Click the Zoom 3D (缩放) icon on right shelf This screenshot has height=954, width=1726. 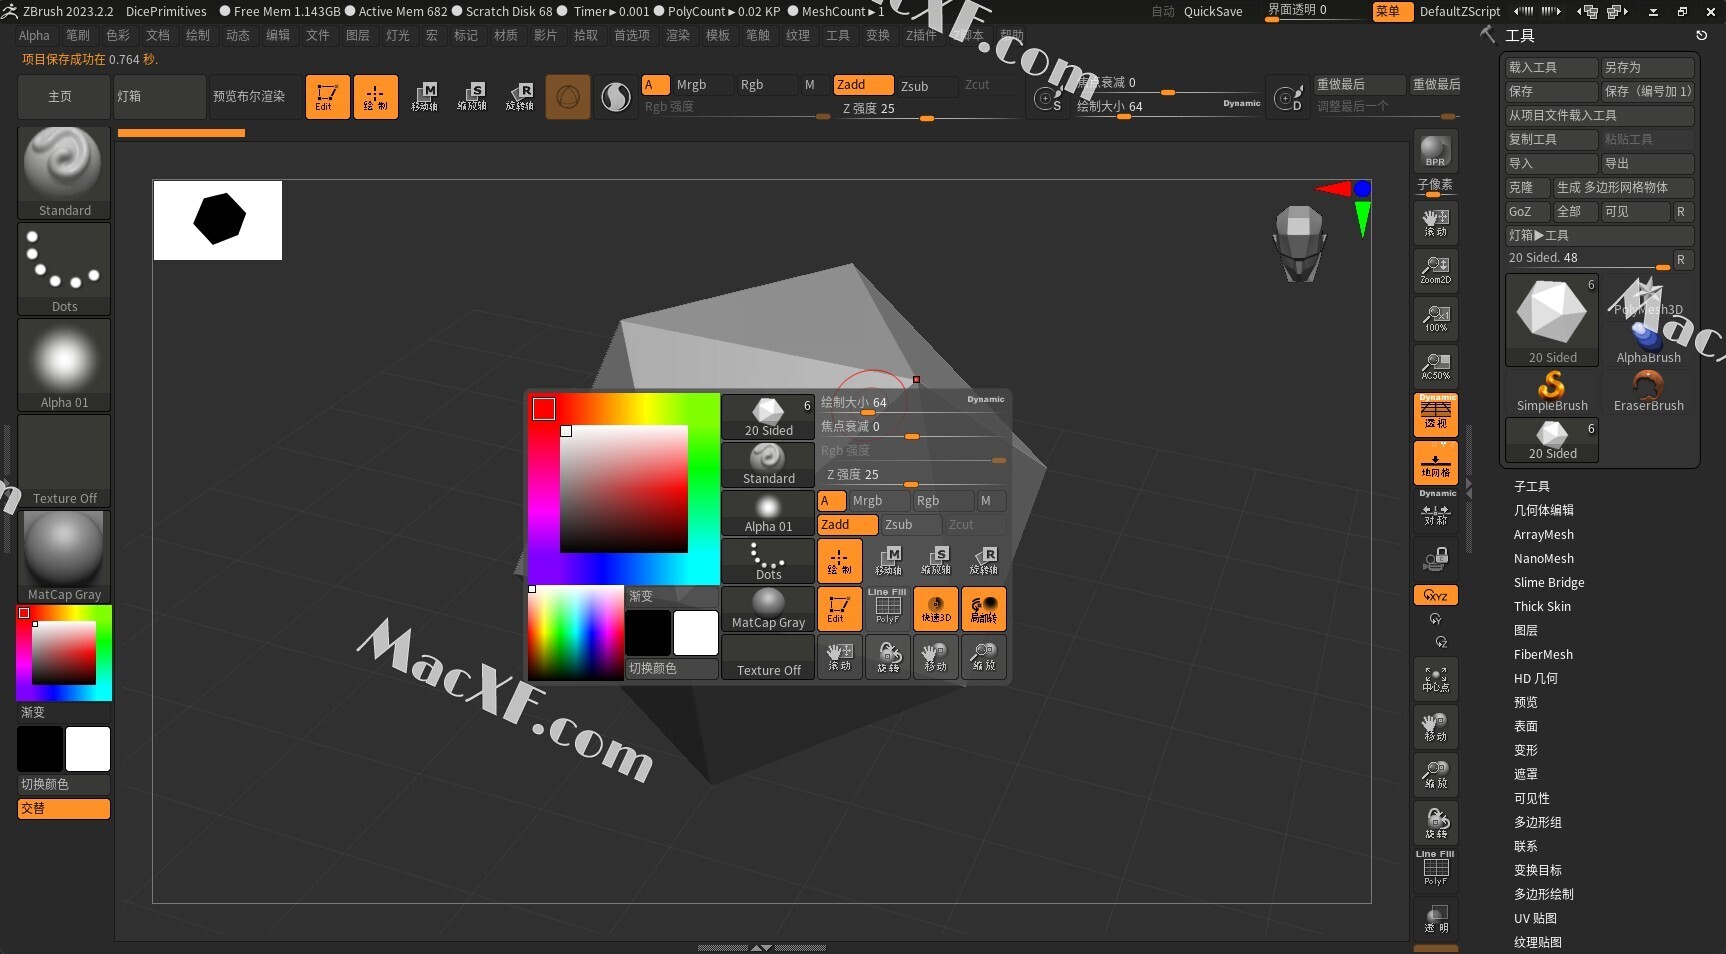(1436, 776)
